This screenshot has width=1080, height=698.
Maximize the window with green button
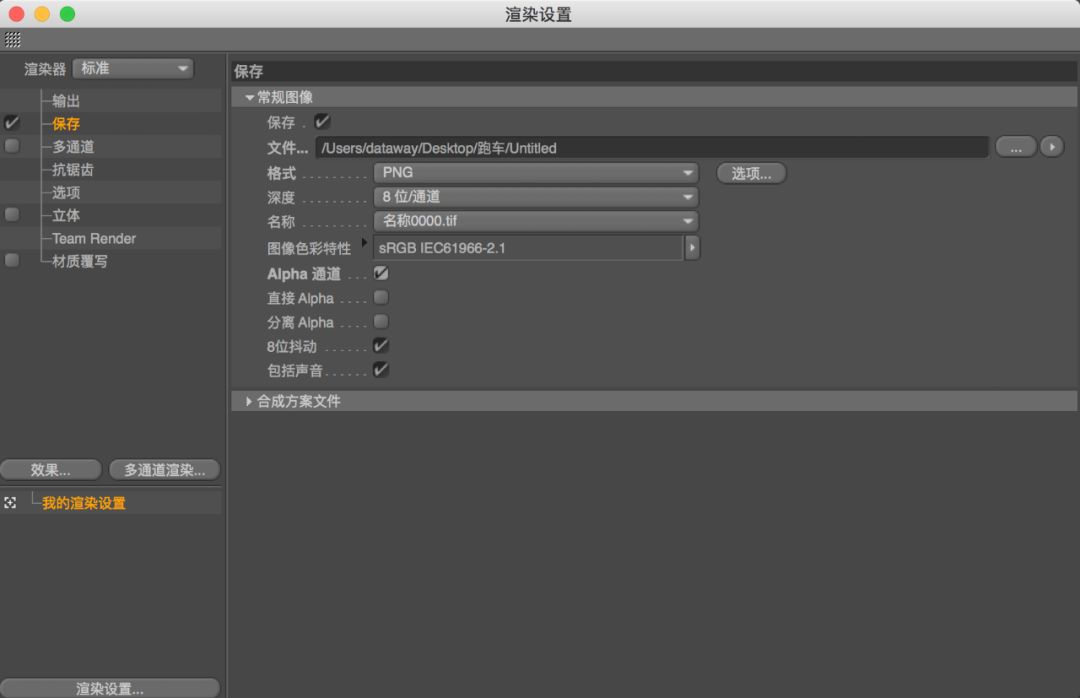(68, 14)
